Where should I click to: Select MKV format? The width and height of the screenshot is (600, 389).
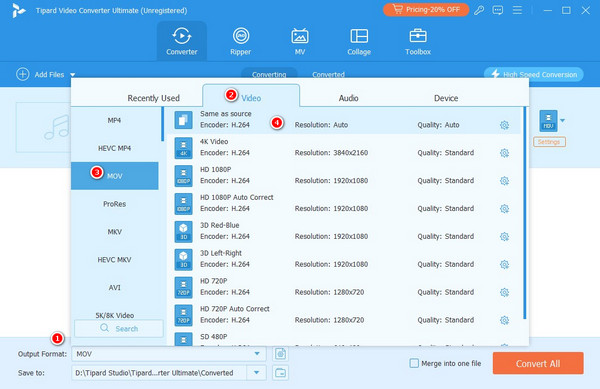tap(114, 232)
